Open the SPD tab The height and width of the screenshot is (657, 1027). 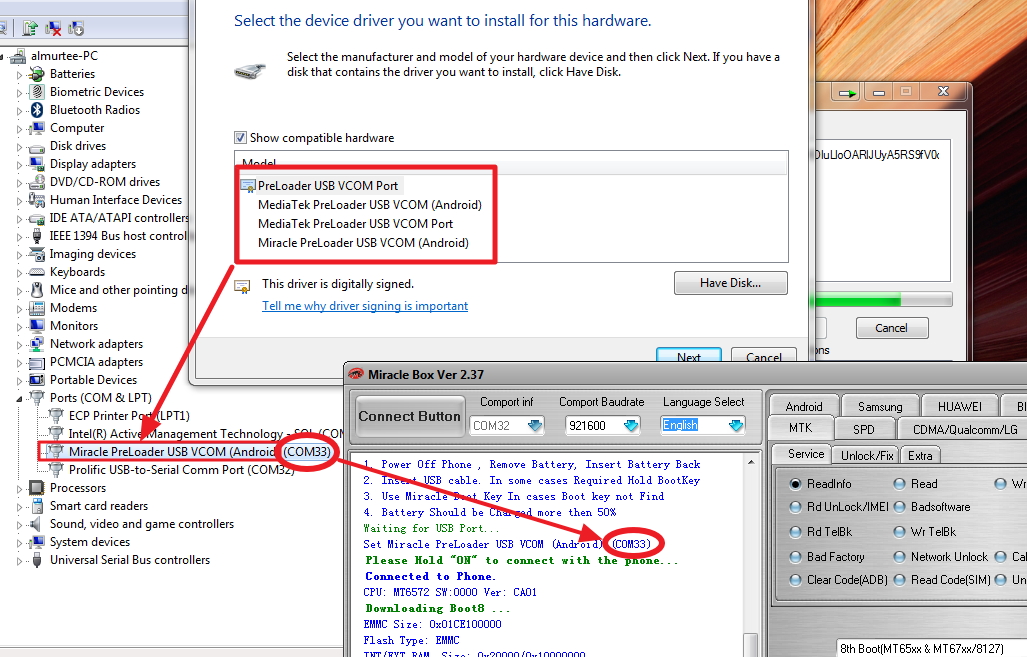(x=863, y=430)
